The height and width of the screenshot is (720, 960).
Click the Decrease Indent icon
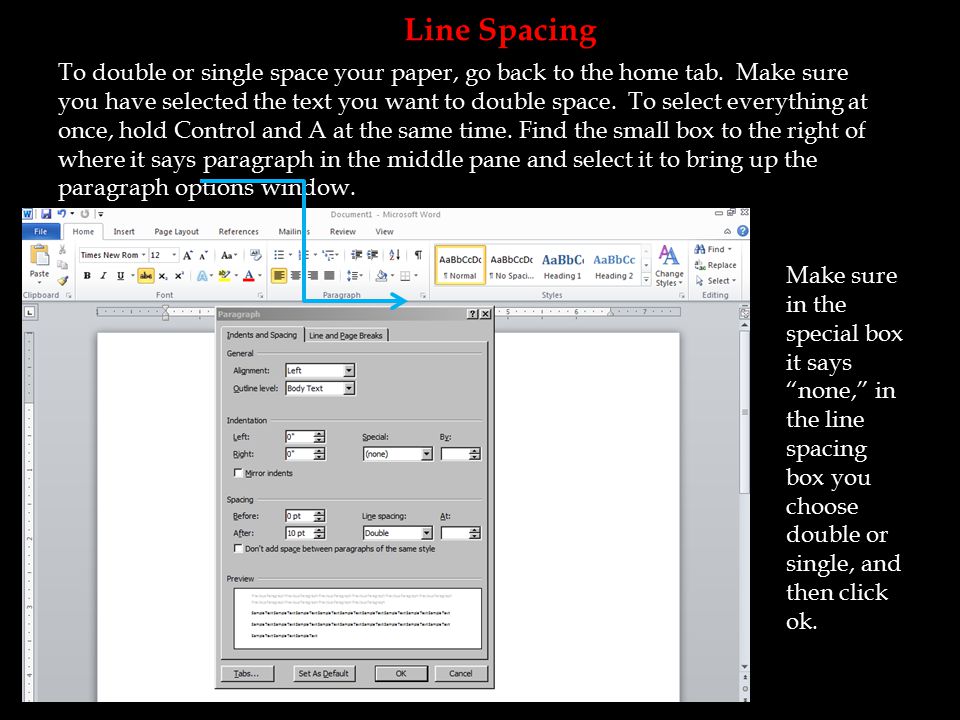tap(356, 255)
